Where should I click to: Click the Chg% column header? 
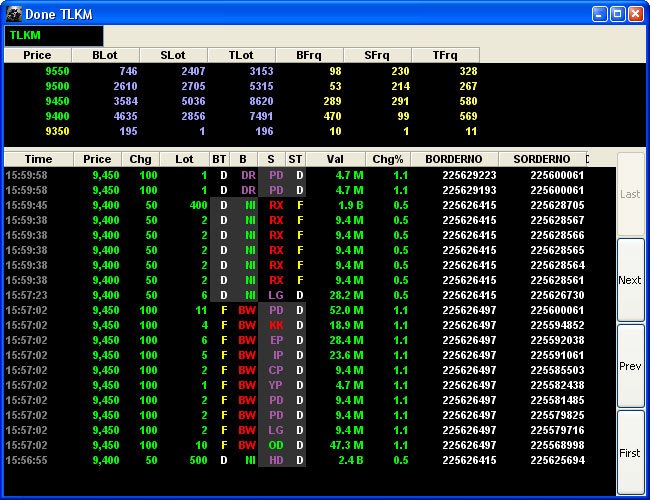pos(388,159)
